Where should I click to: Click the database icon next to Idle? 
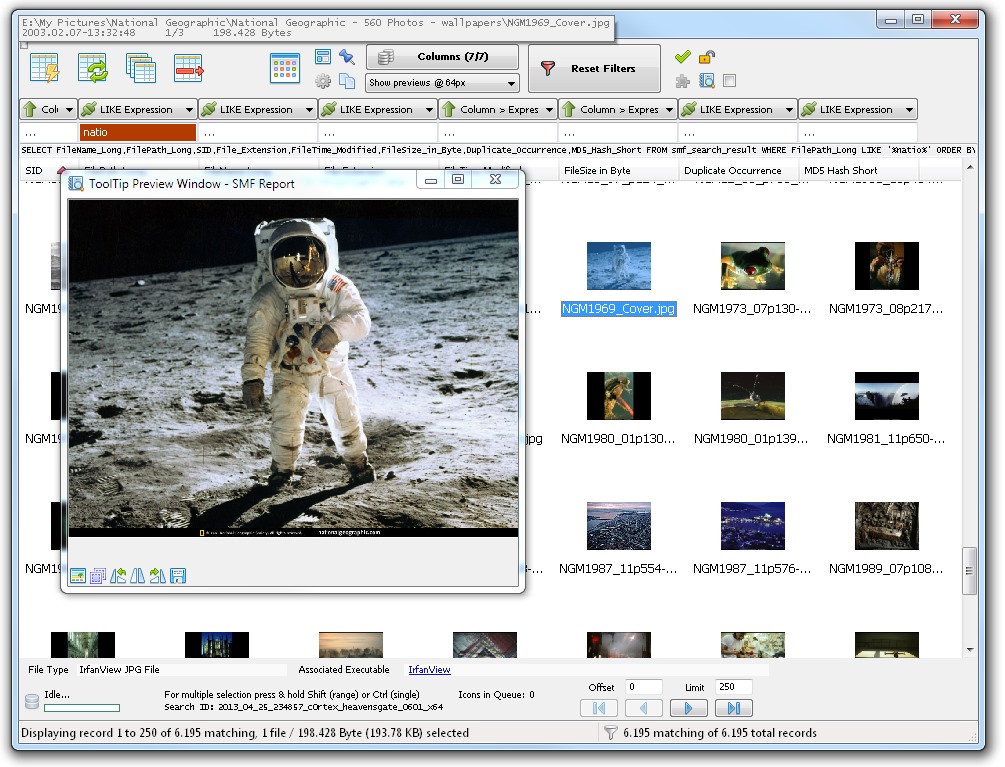pos(31,702)
